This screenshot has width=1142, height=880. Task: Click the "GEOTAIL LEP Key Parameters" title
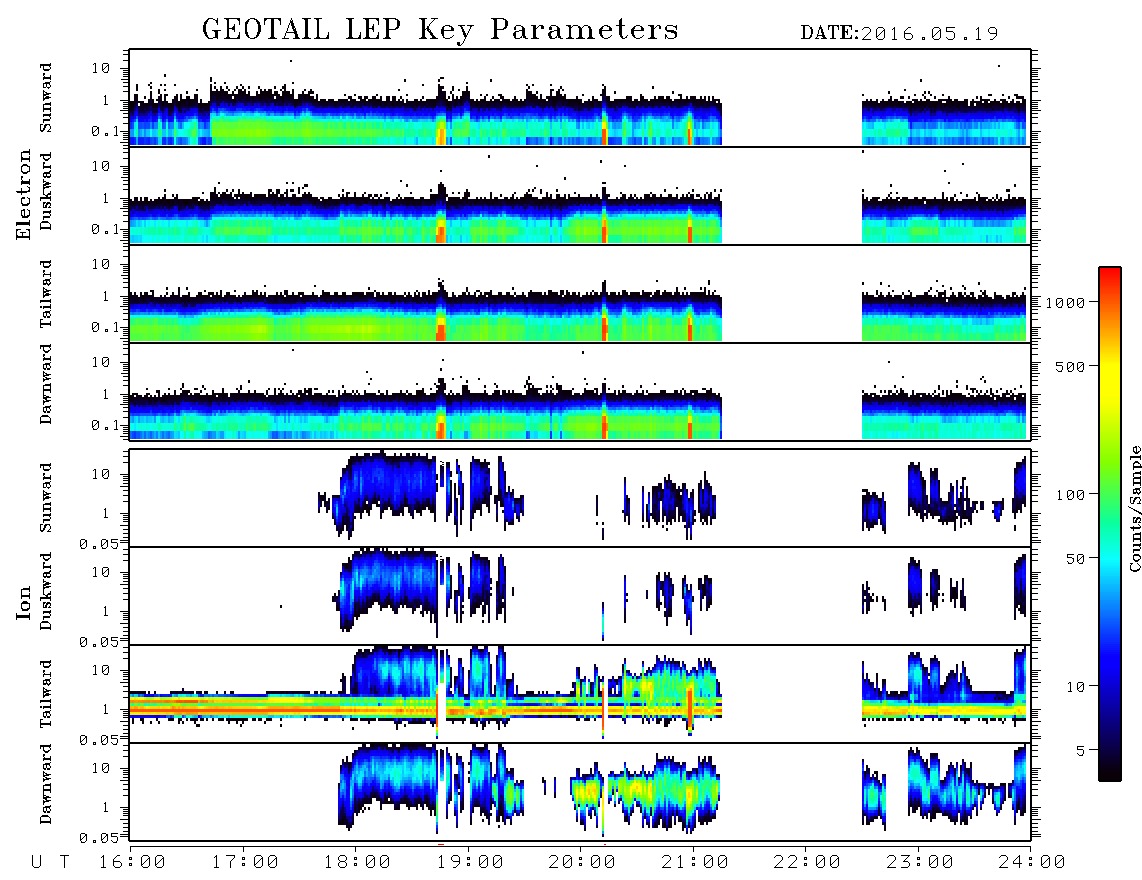click(x=440, y=31)
